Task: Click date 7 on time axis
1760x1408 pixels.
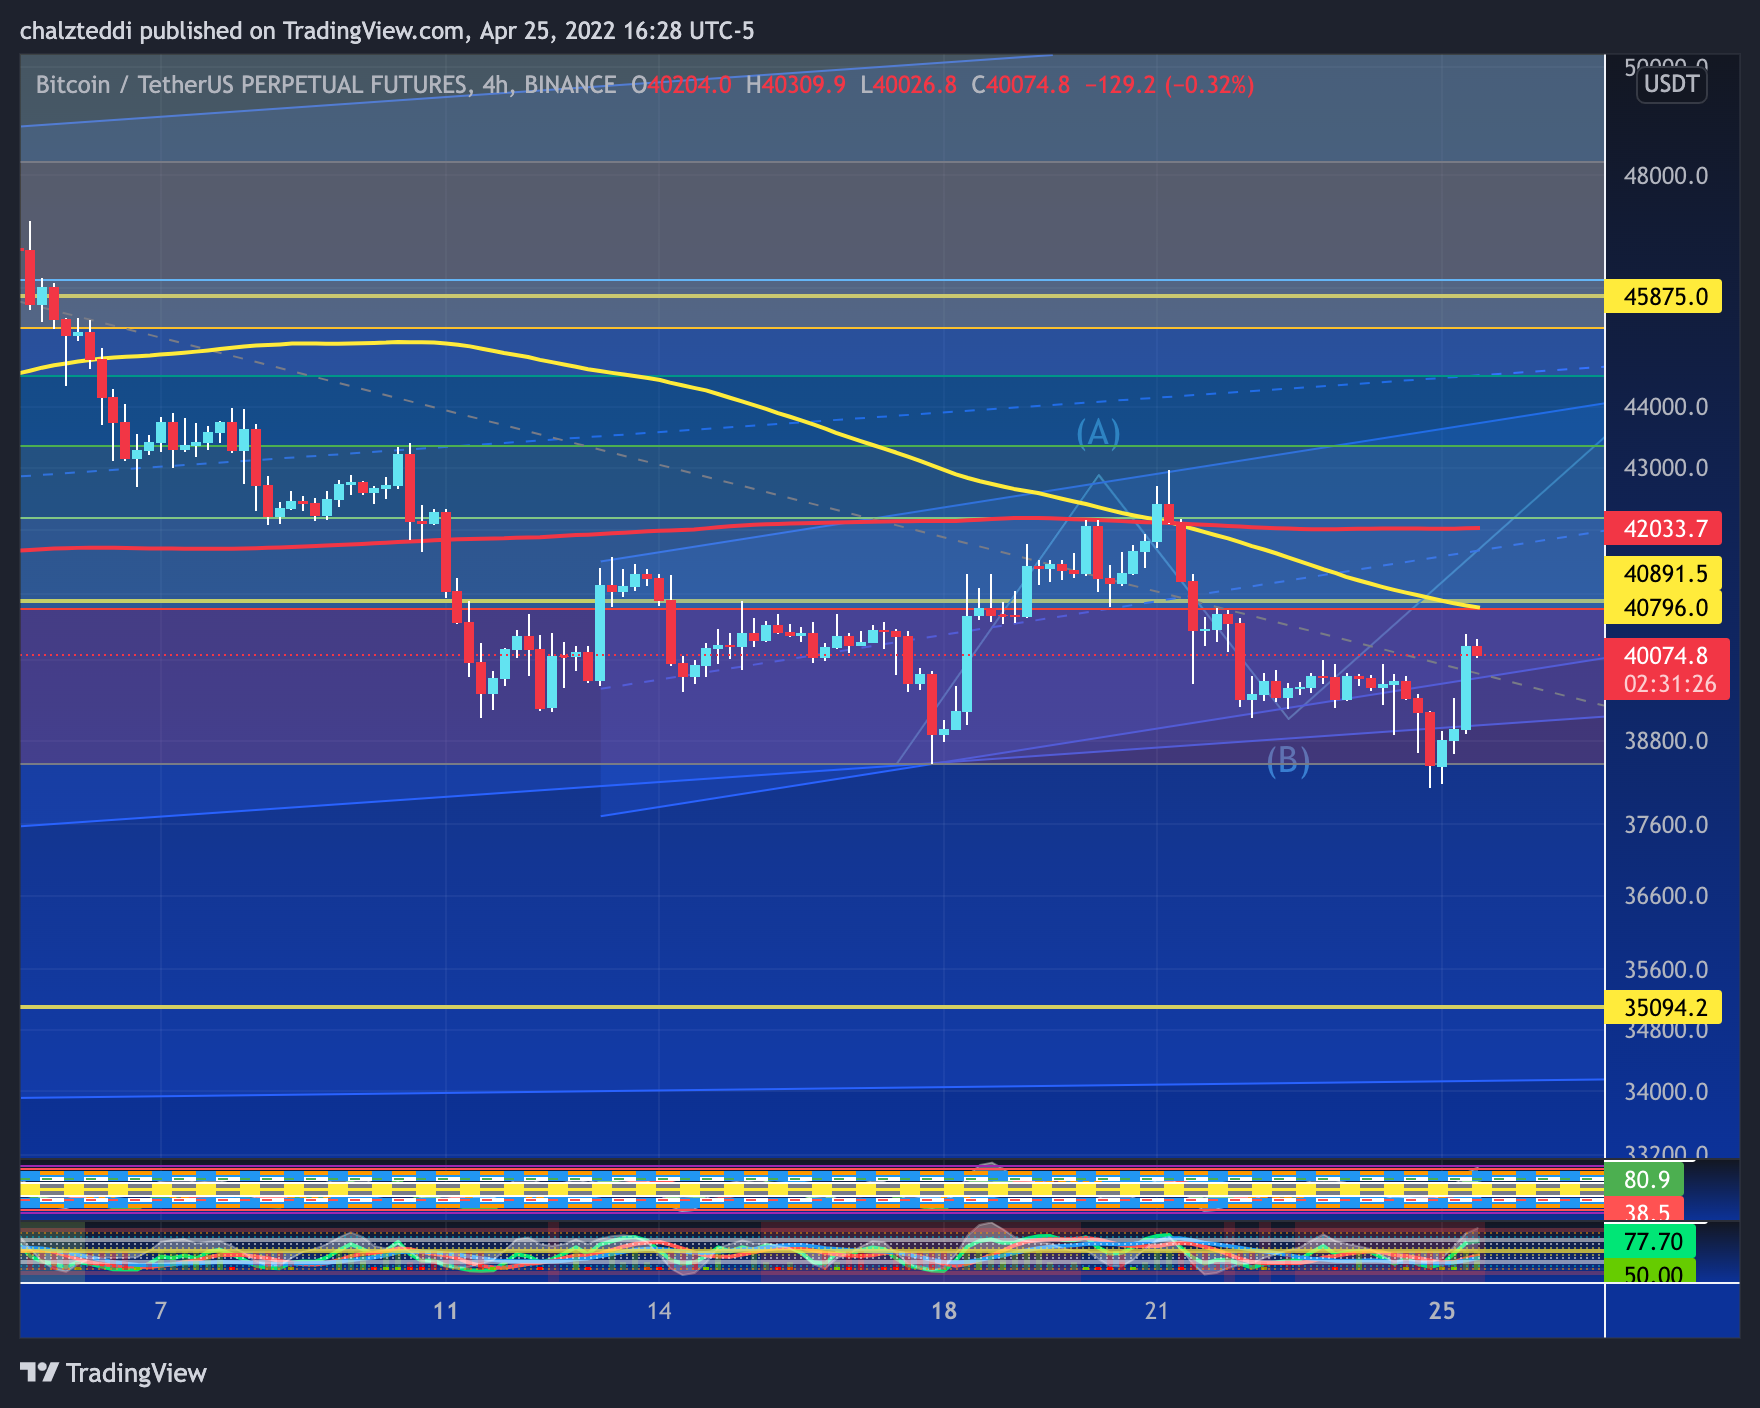Action: pos(161,1311)
